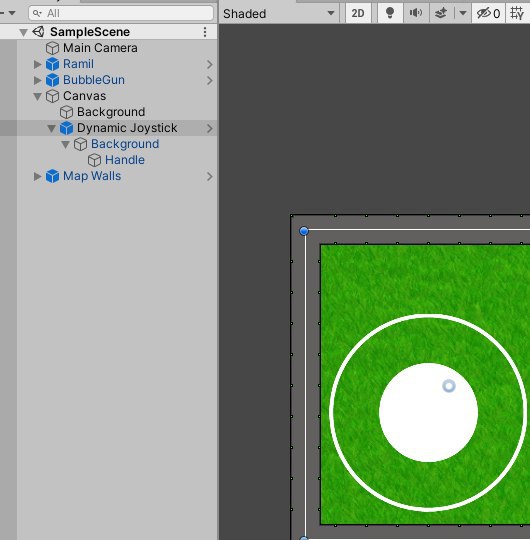Click the Handle object cube icon
The width and height of the screenshot is (530, 540).
(x=94, y=160)
